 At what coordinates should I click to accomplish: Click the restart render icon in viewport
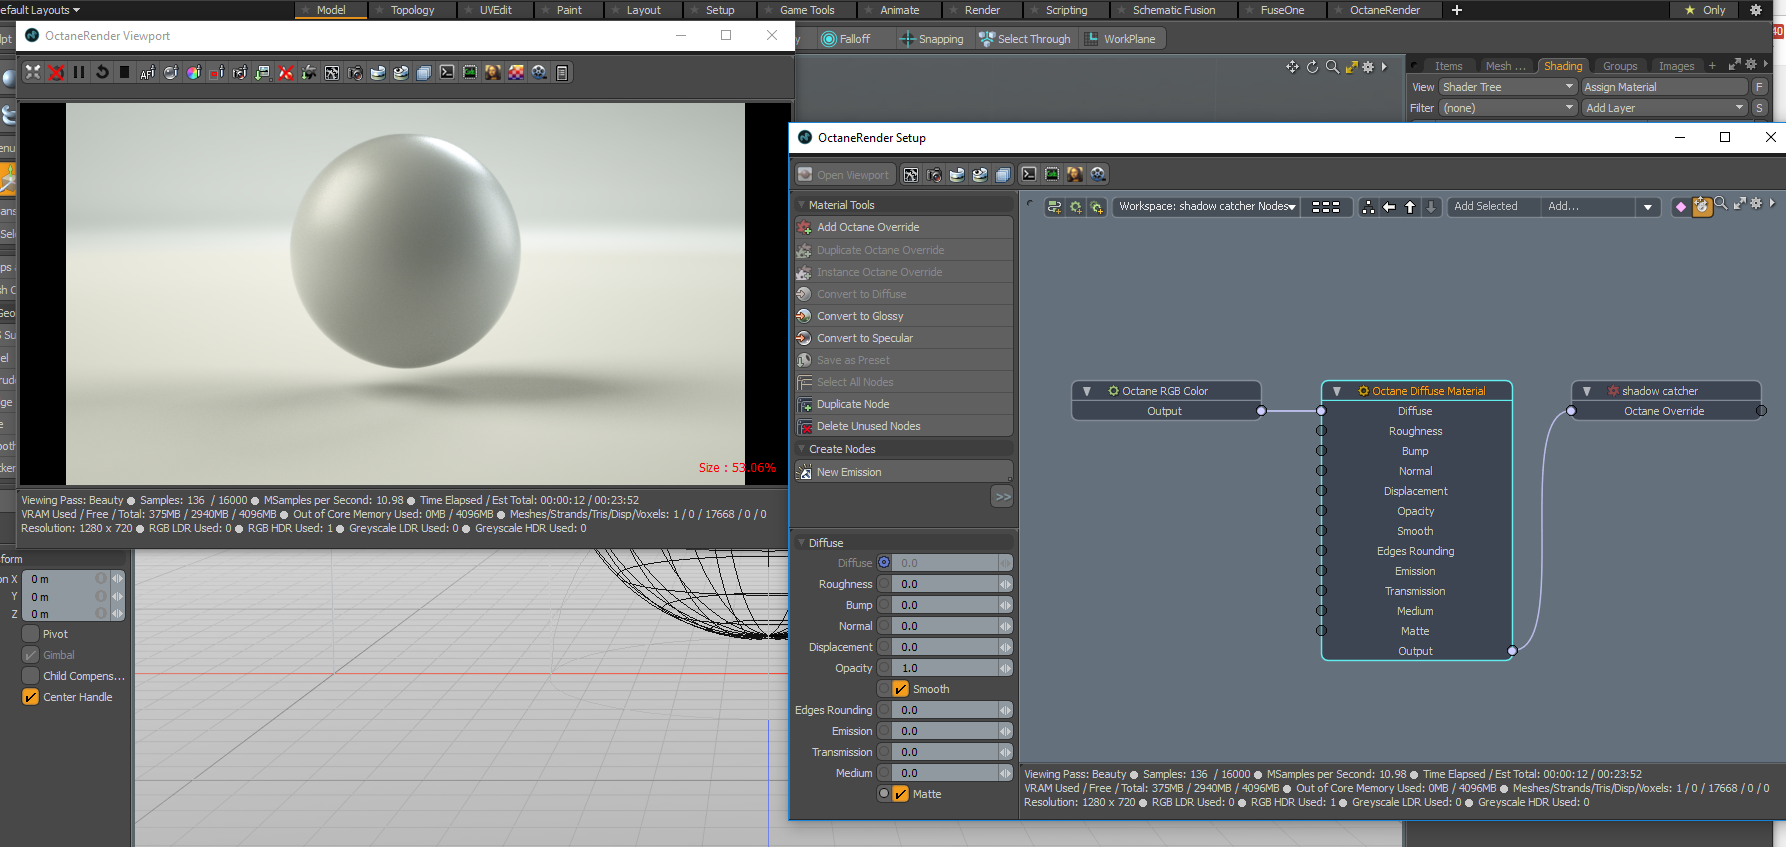click(102, 72)
